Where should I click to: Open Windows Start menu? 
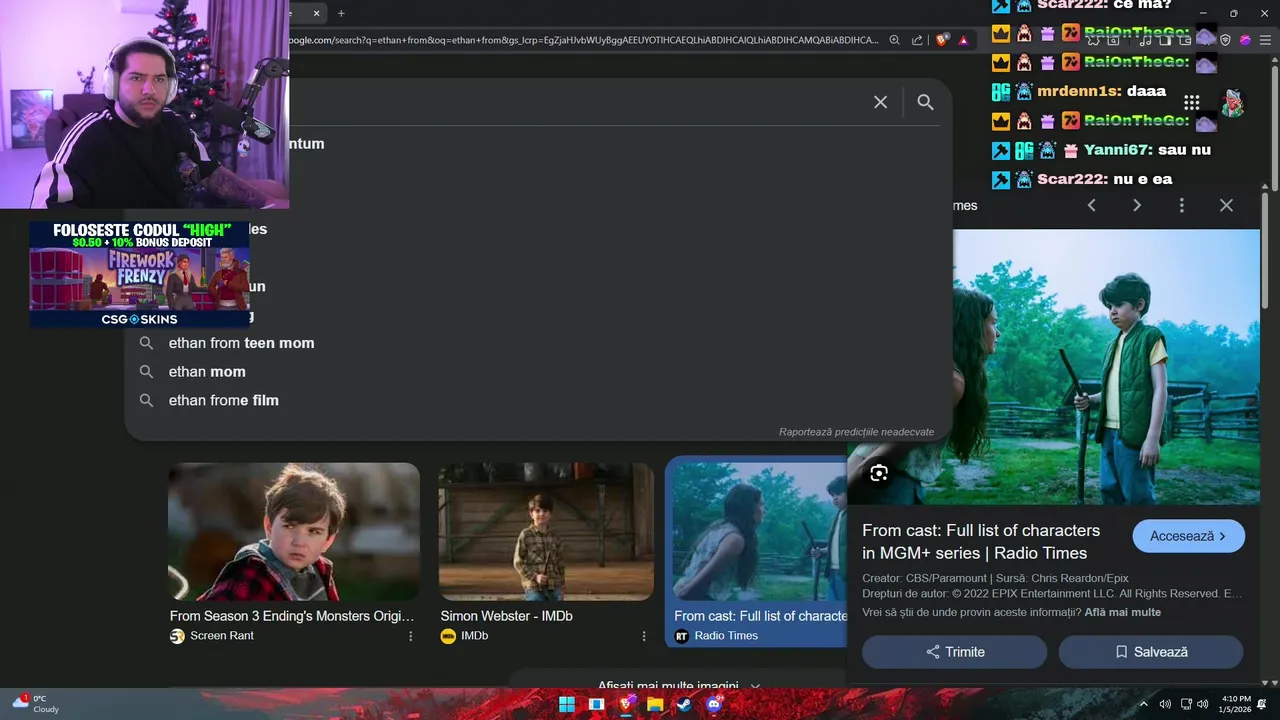pos(567,704)
